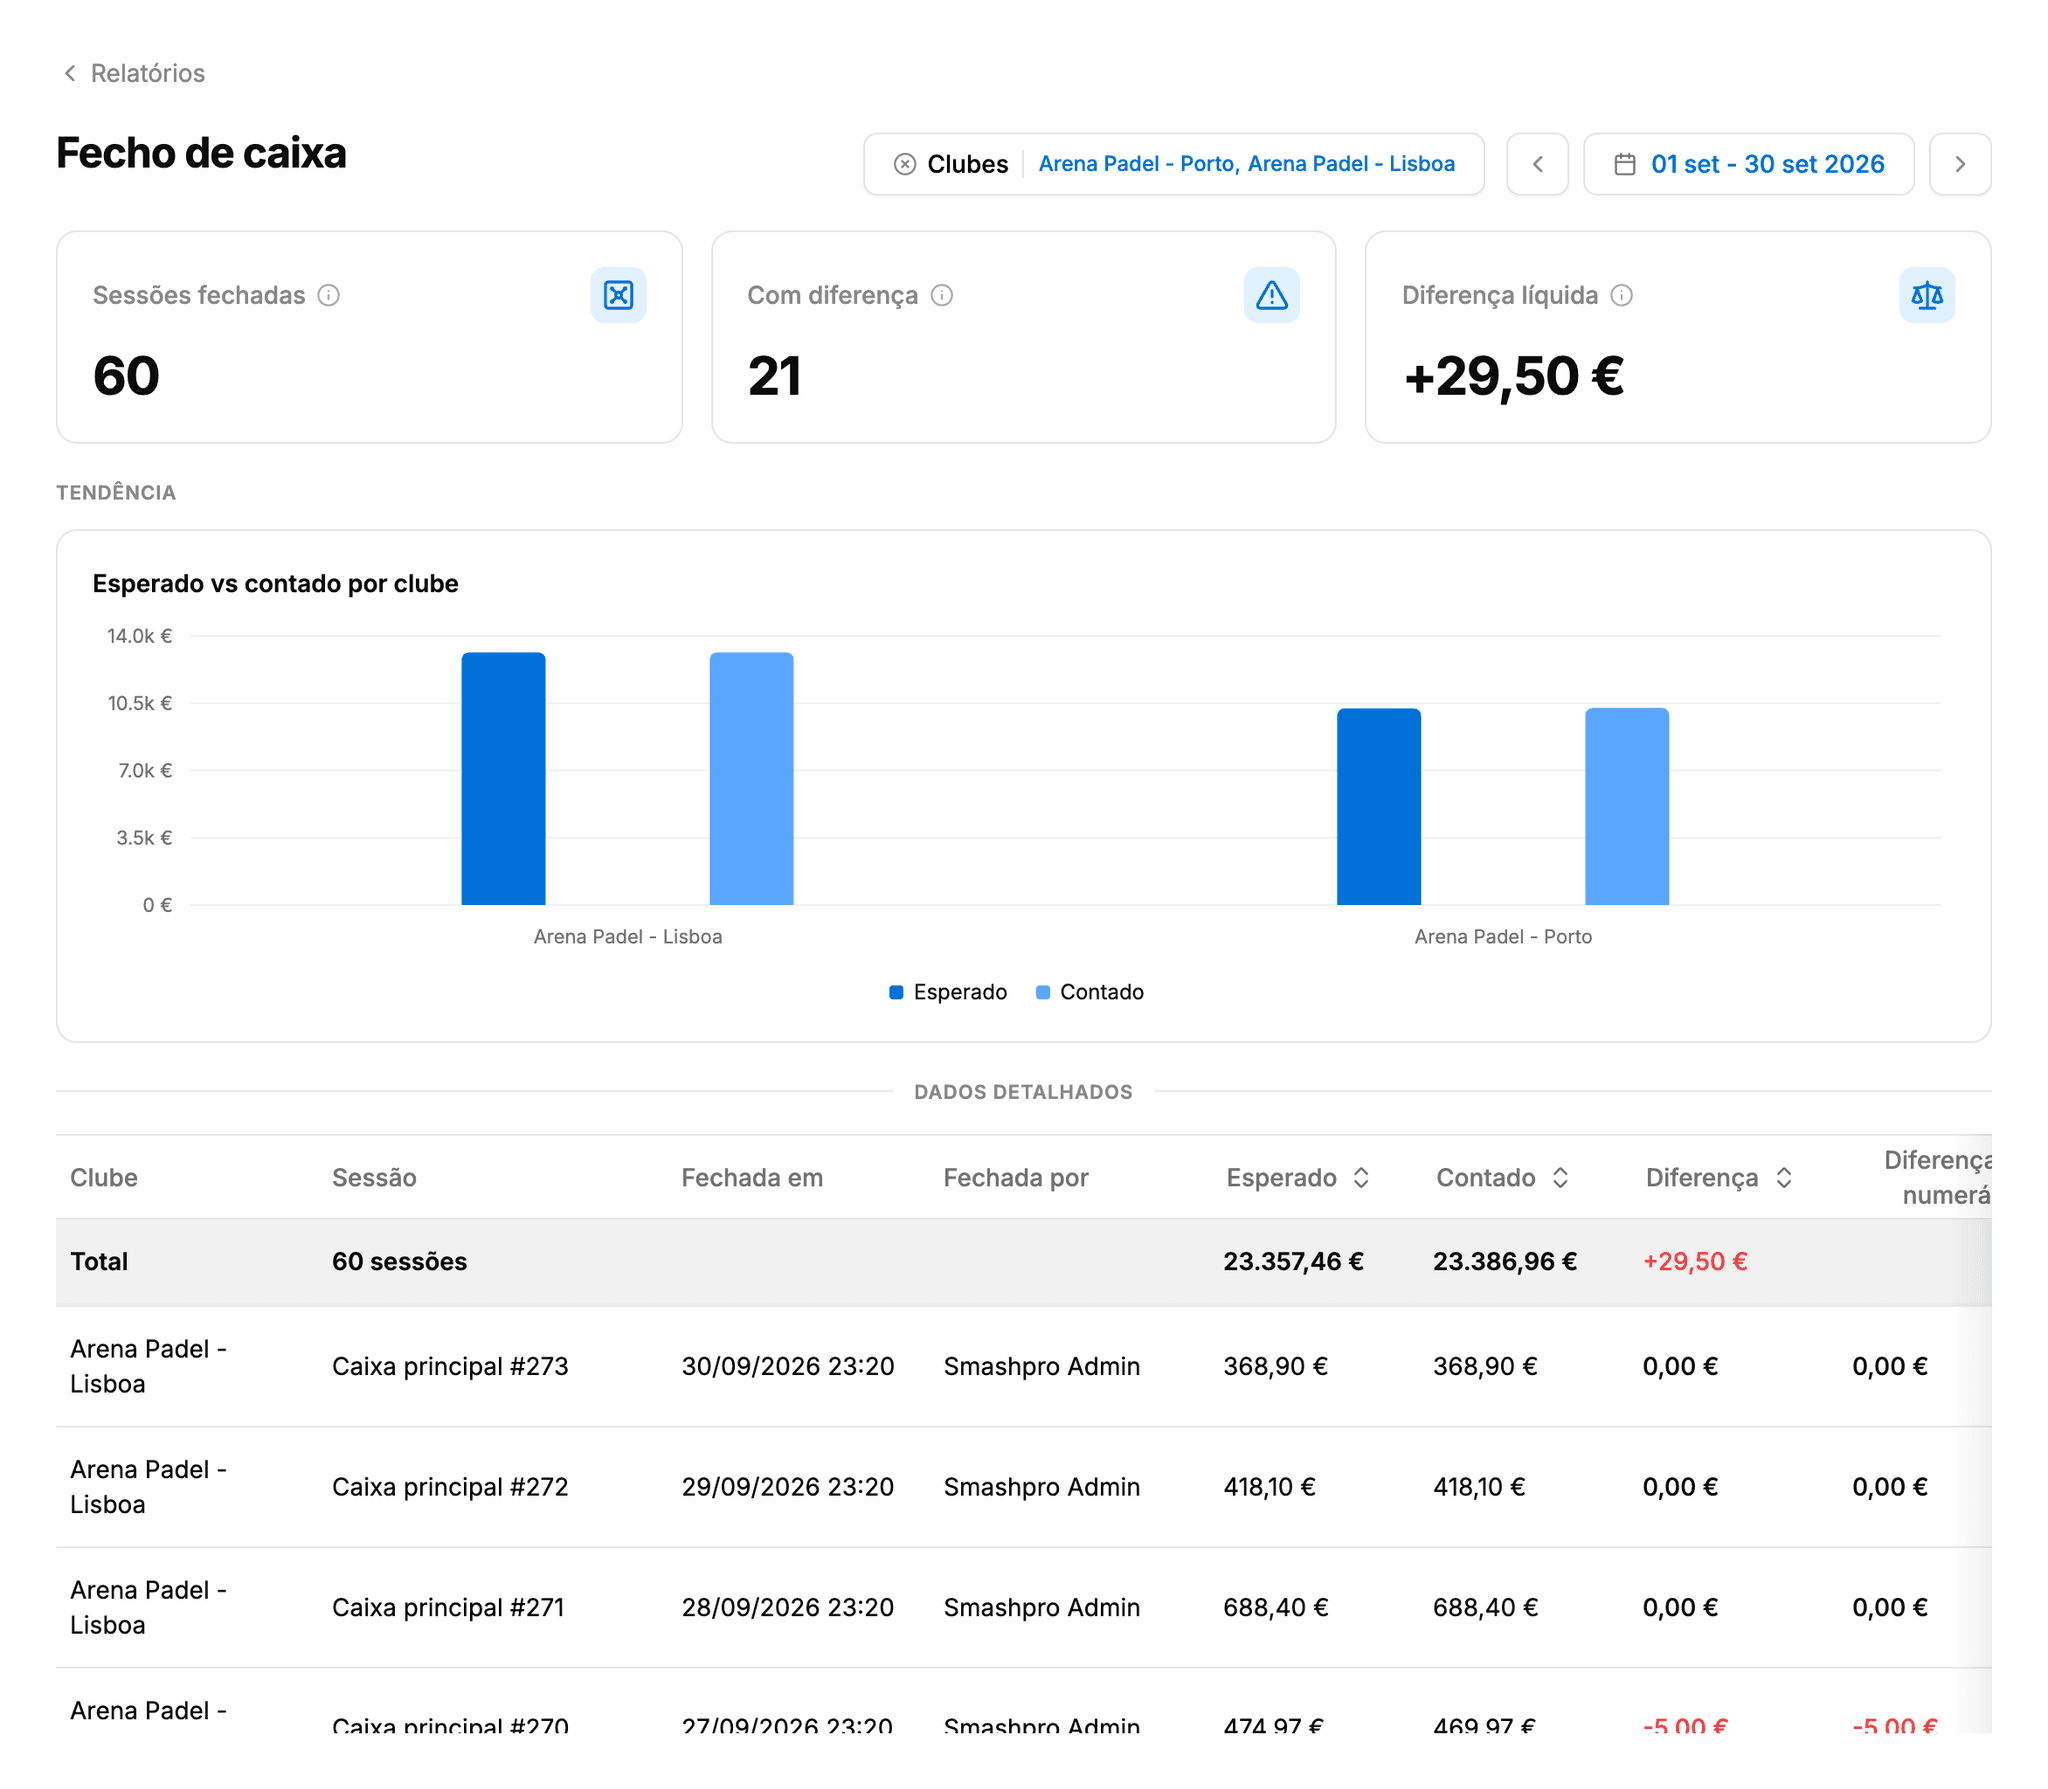
Task: Click the Clube column header
Action: click(104, 1178)
